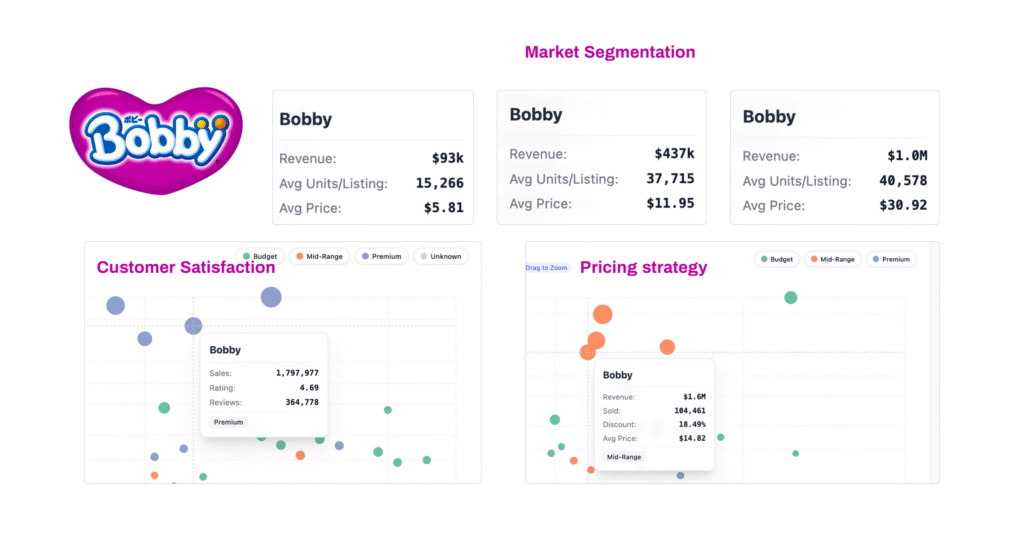
Task: Click the Pricing strategy chart title
Action: 643,267
